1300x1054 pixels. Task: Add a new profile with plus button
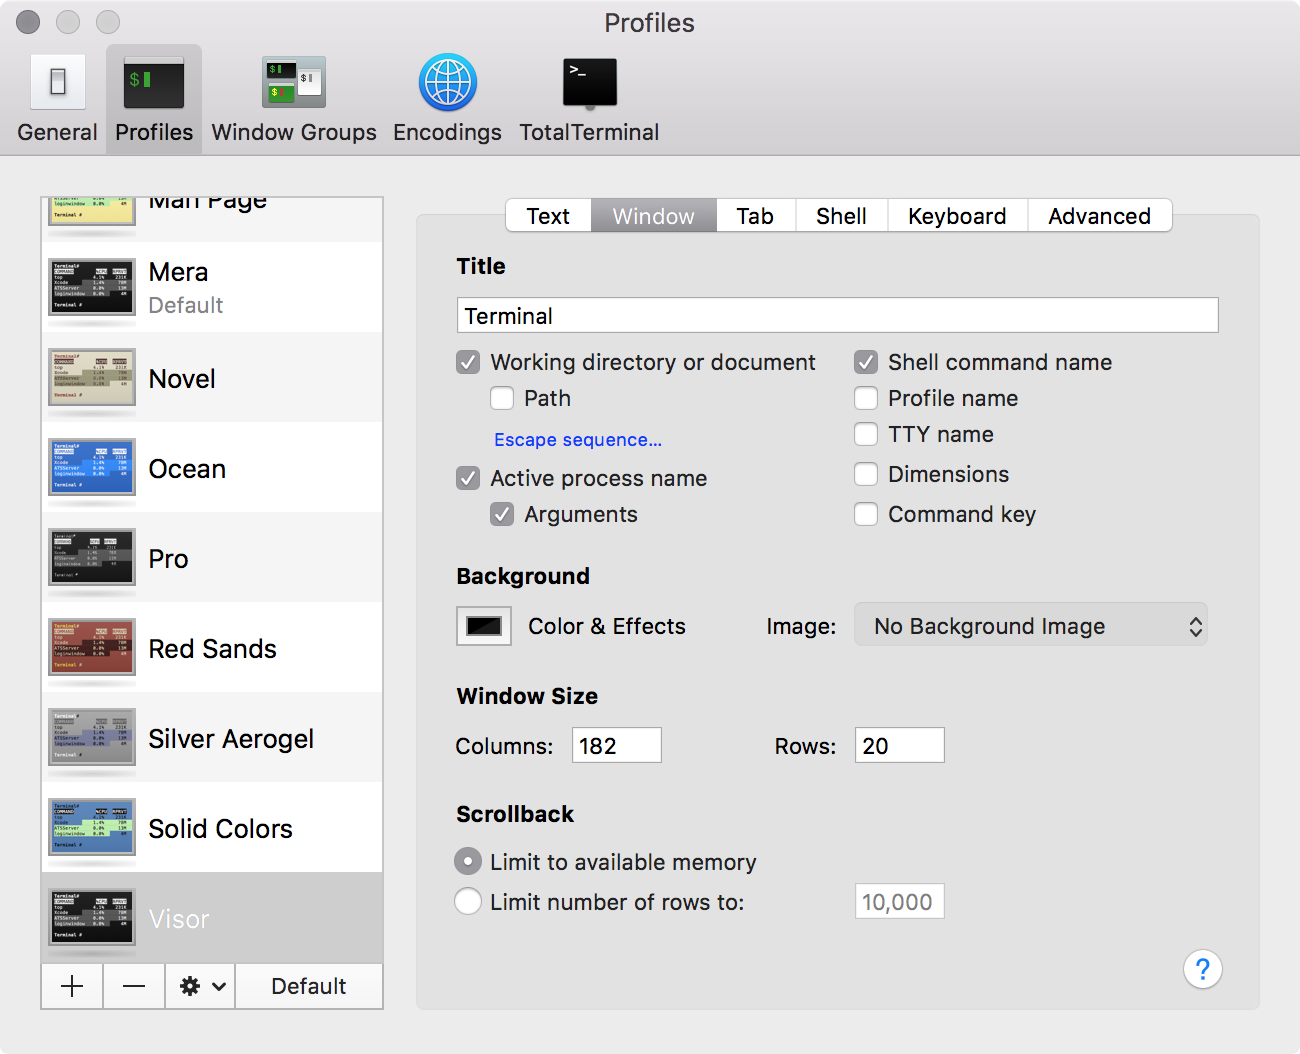coord(72,986)
